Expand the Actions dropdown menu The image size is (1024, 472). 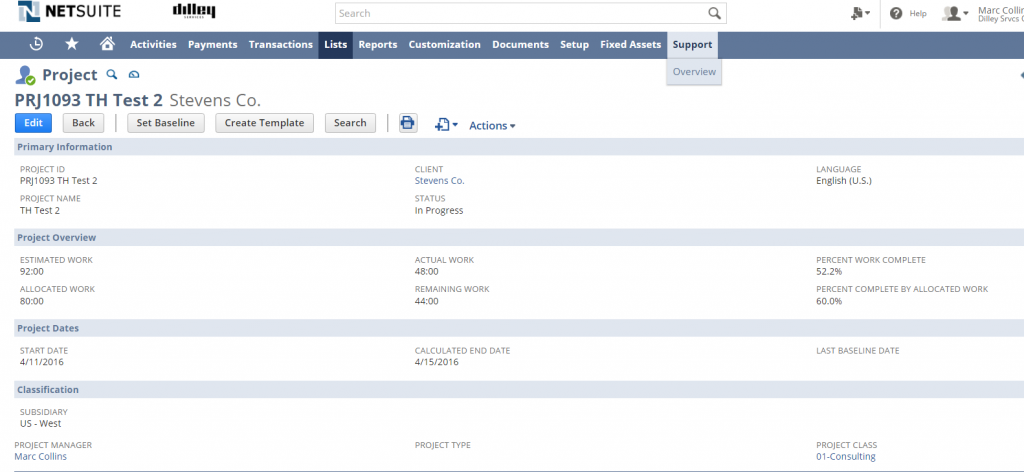pos(492,125)
